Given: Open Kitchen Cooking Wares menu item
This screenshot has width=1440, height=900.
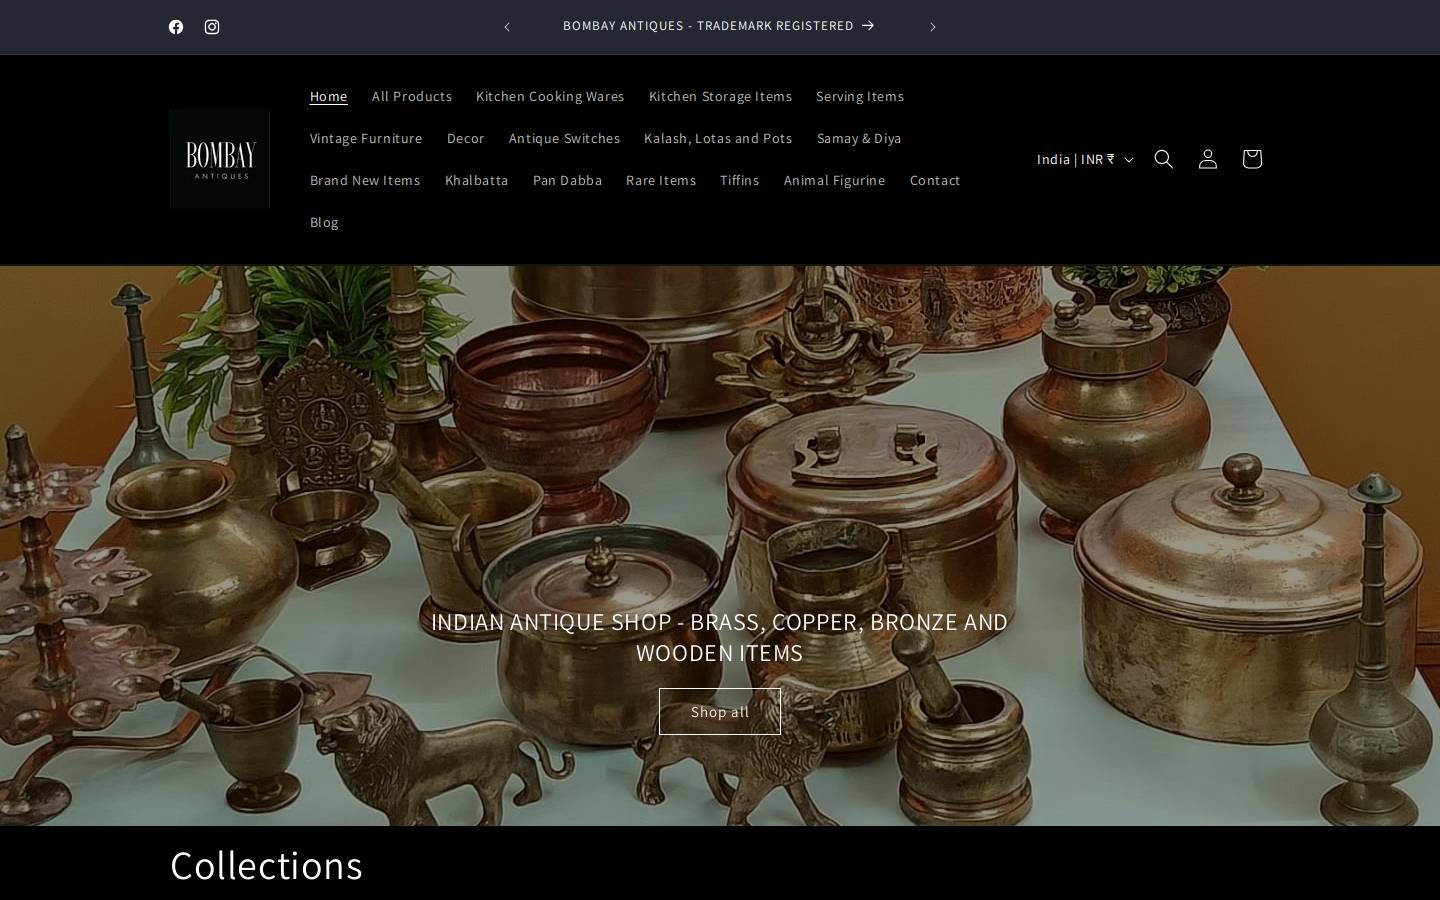Looking at the screenshot, I should 550,96.
